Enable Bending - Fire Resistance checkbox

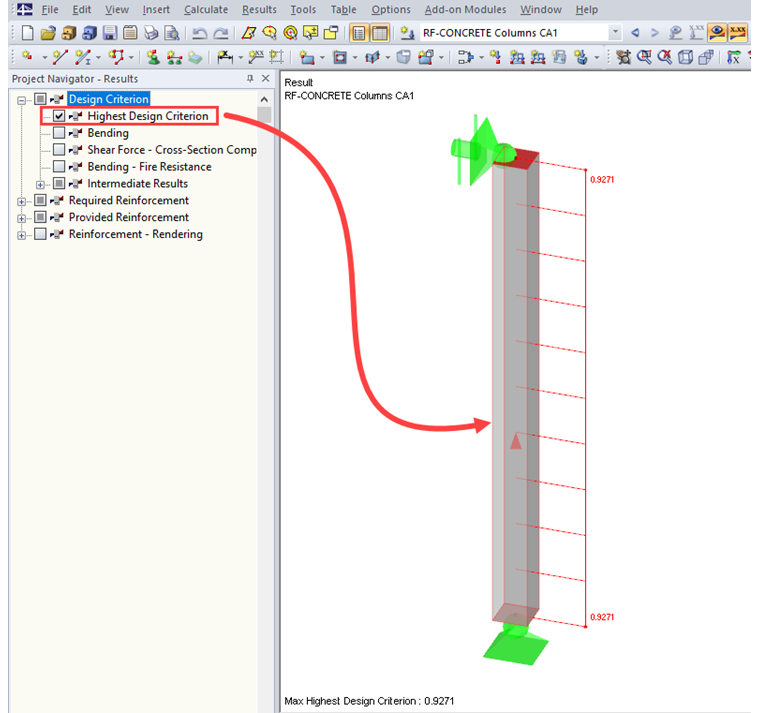click(59, 166)
